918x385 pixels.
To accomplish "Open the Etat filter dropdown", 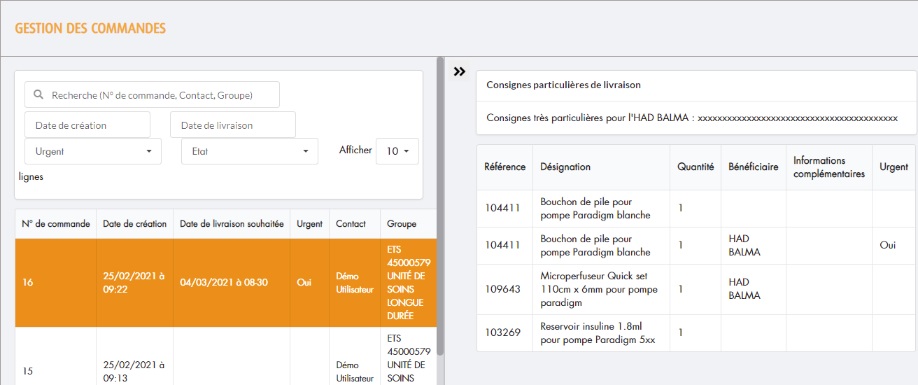I will click(250, 151).
